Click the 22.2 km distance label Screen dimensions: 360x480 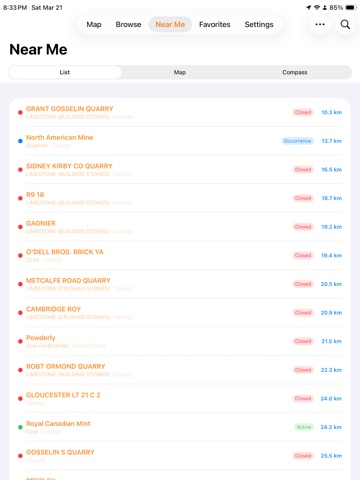click(331, 370)
